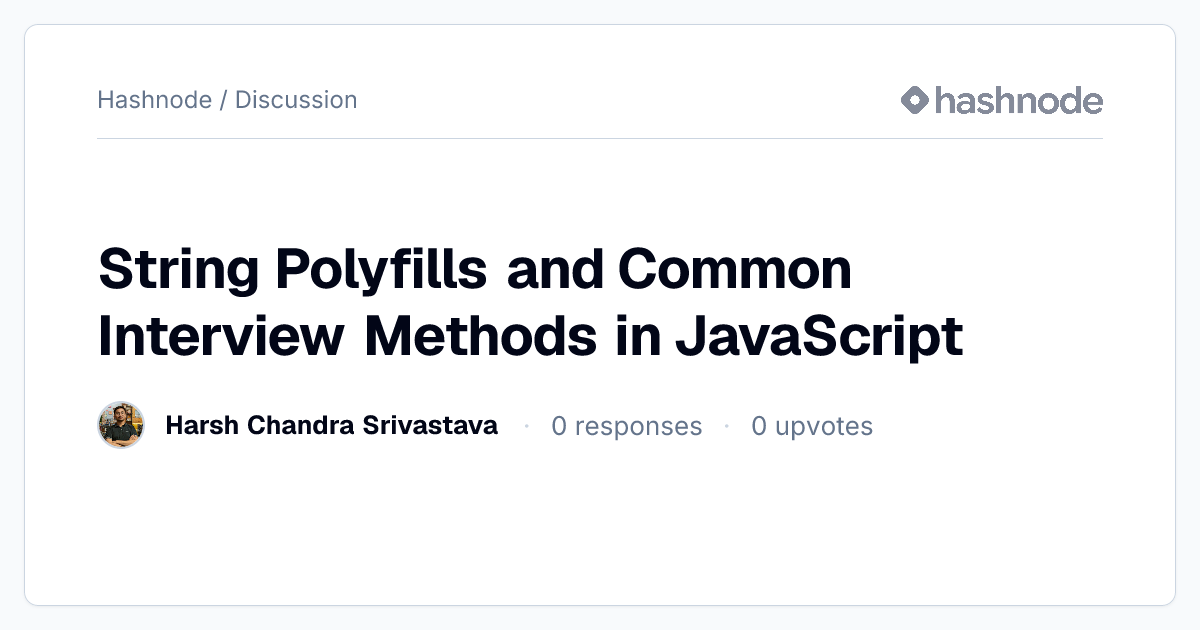
Task: Click the Hashnode diamond logo icon
Action: pos(915,100)
